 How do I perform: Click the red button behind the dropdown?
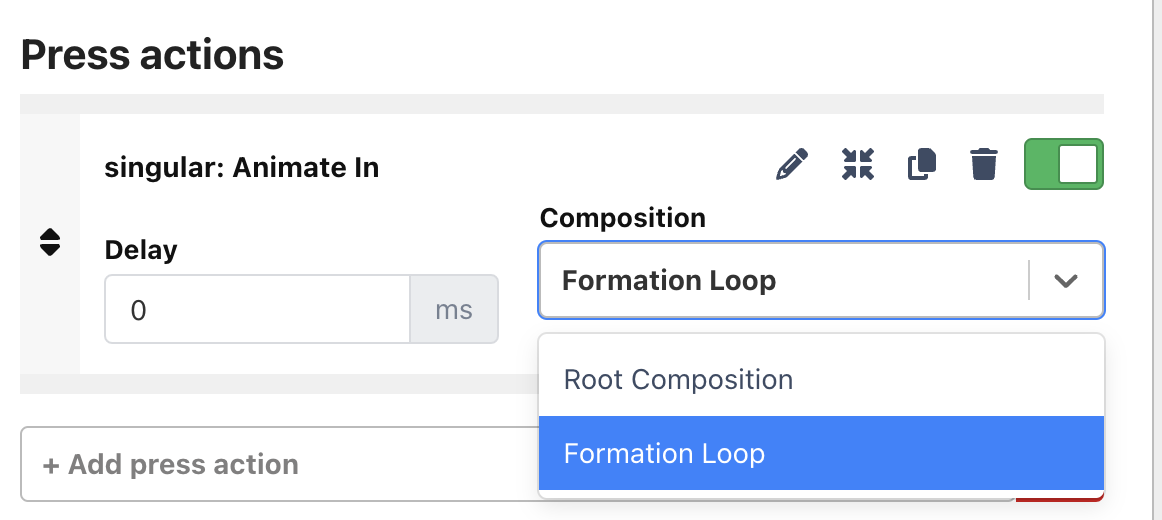pyautogui.click(x=1060, y=496)
